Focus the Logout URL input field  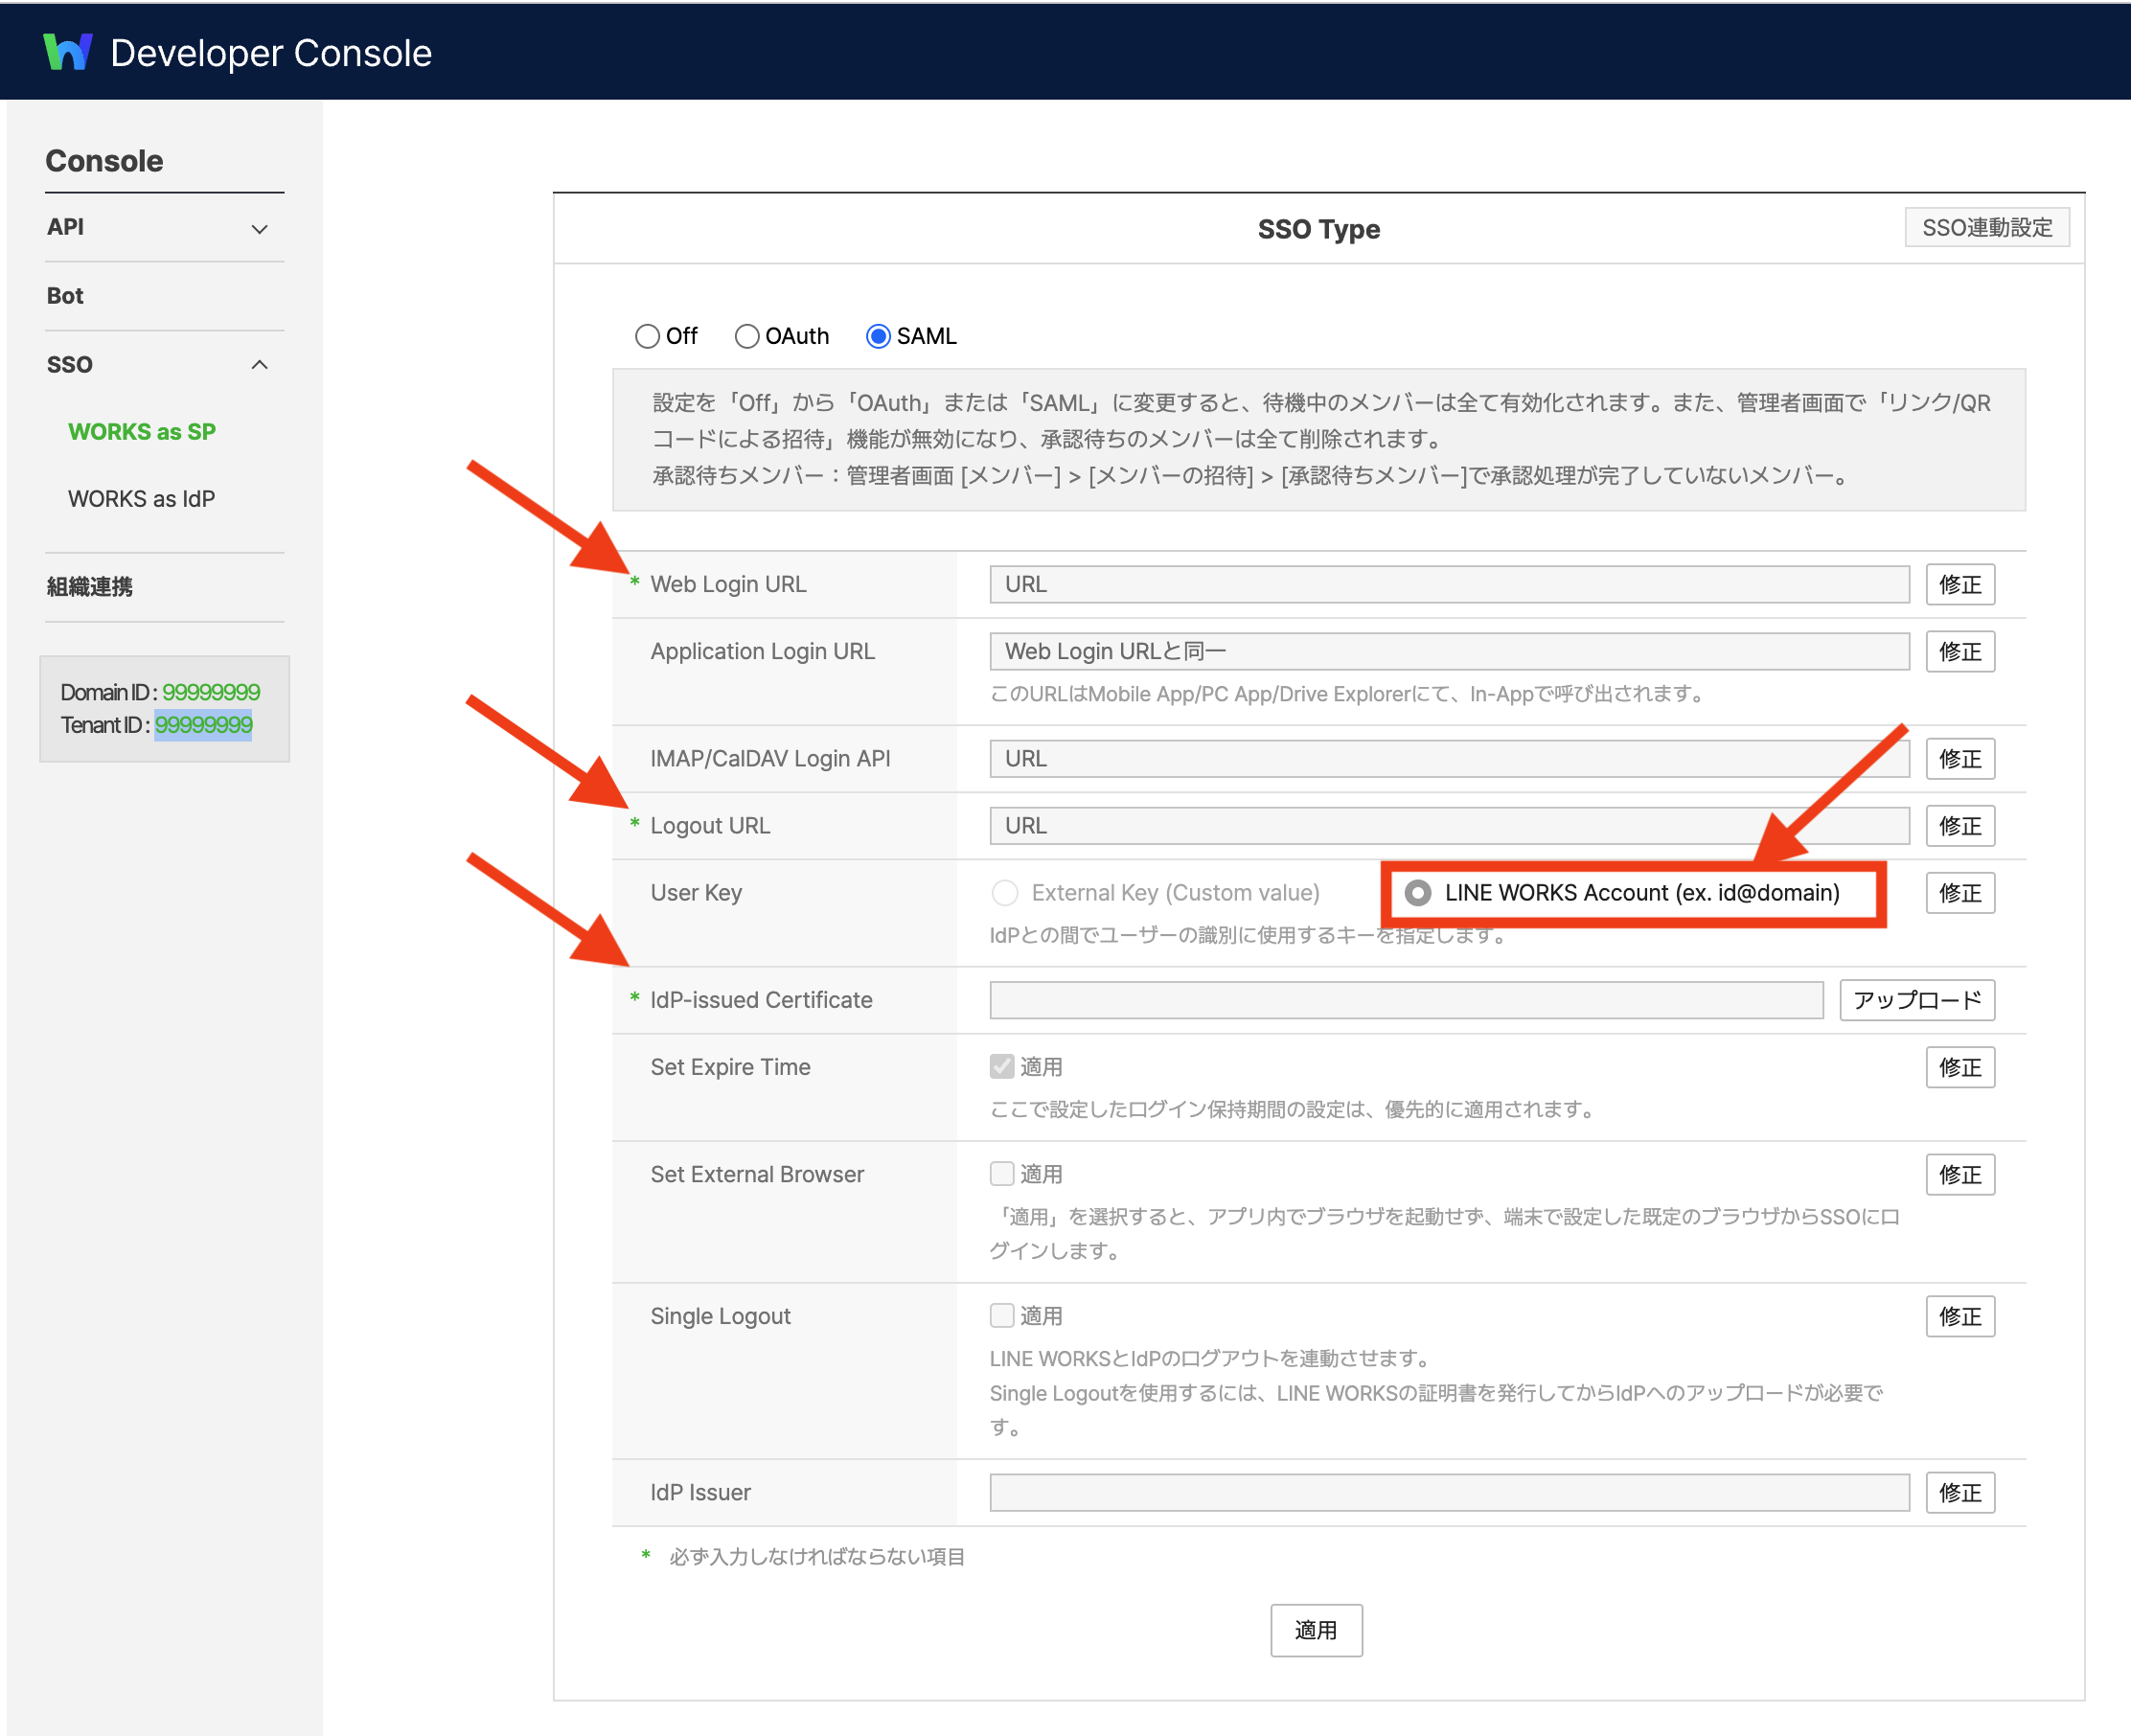pos(1449,826)
